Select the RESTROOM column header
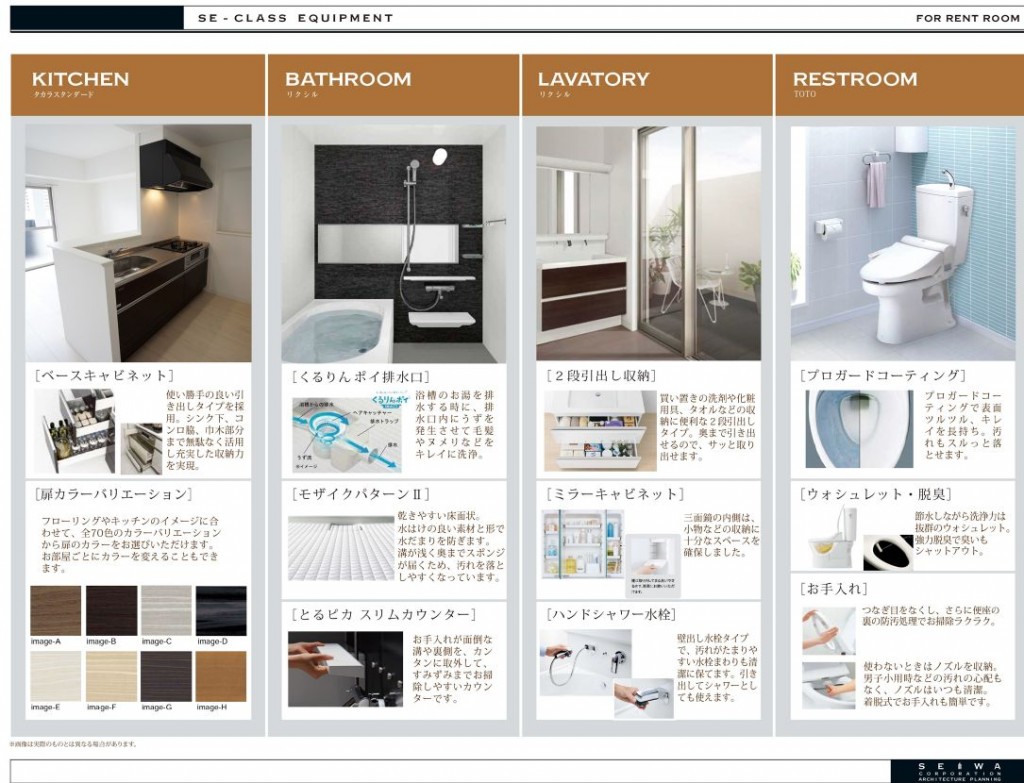This screenshot has width=1024, height=783. point(854,79)
